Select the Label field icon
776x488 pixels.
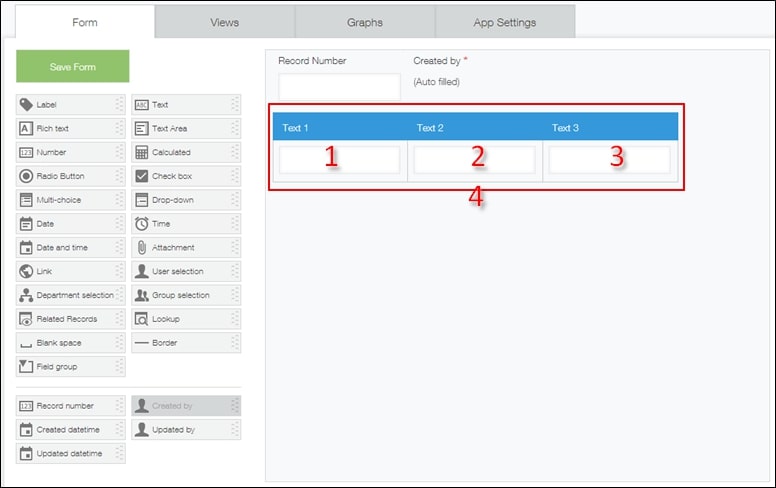[x=26, y=105]
